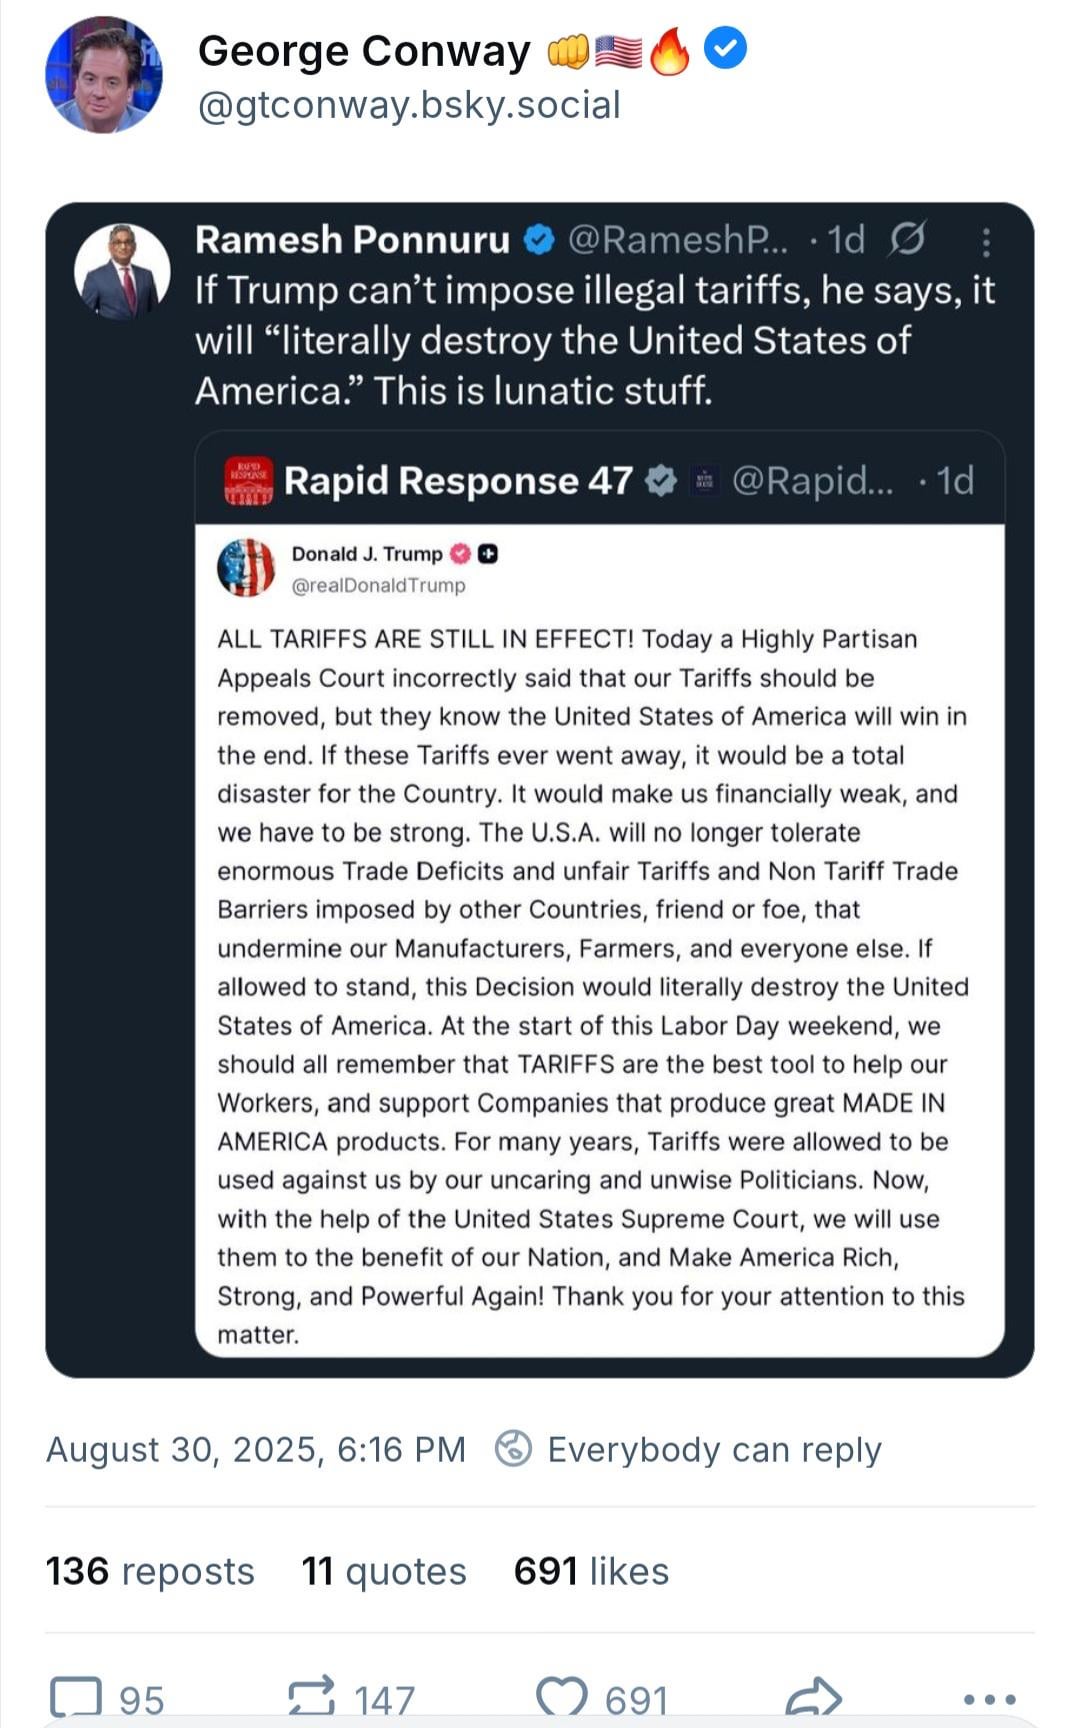Open the @realDonaldTrump handle

[x=378, y=585]
